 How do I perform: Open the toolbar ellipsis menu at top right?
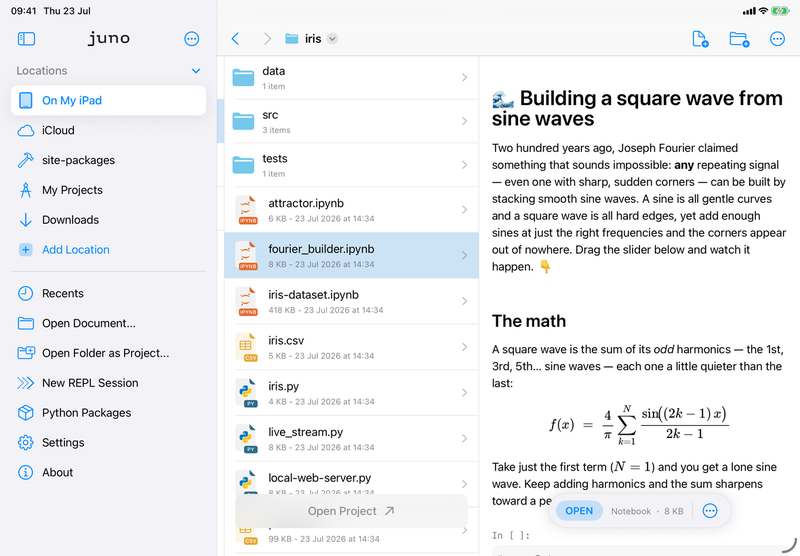coord(777,39)
